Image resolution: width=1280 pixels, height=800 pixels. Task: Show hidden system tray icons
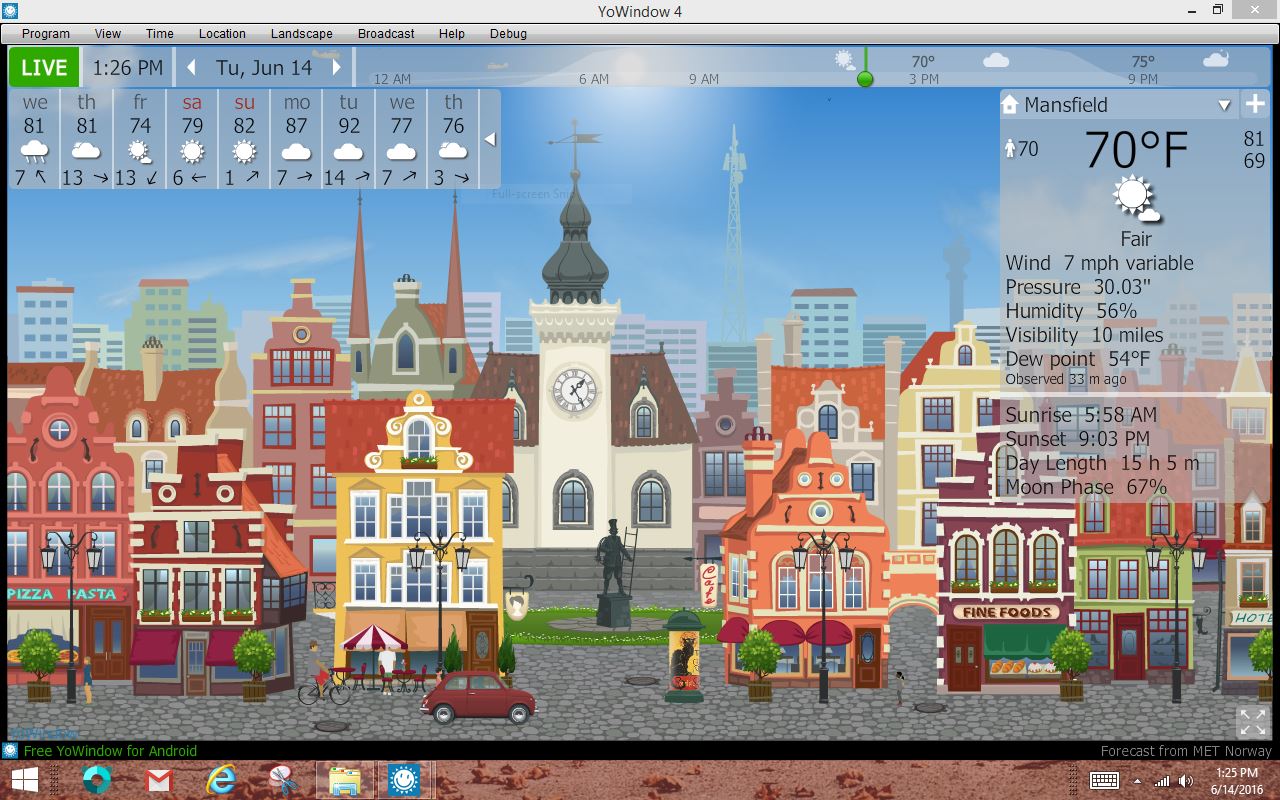pos(1137,781)
